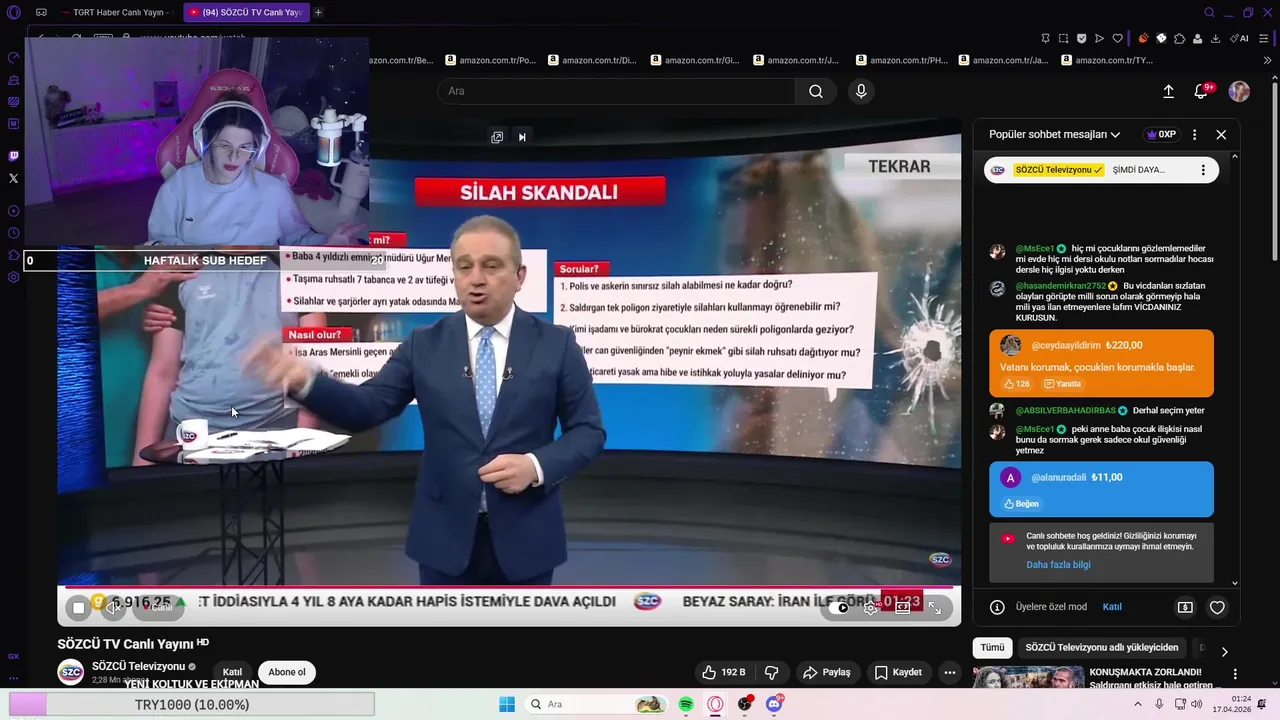Select the Tümü filter chip

(992, 648)
